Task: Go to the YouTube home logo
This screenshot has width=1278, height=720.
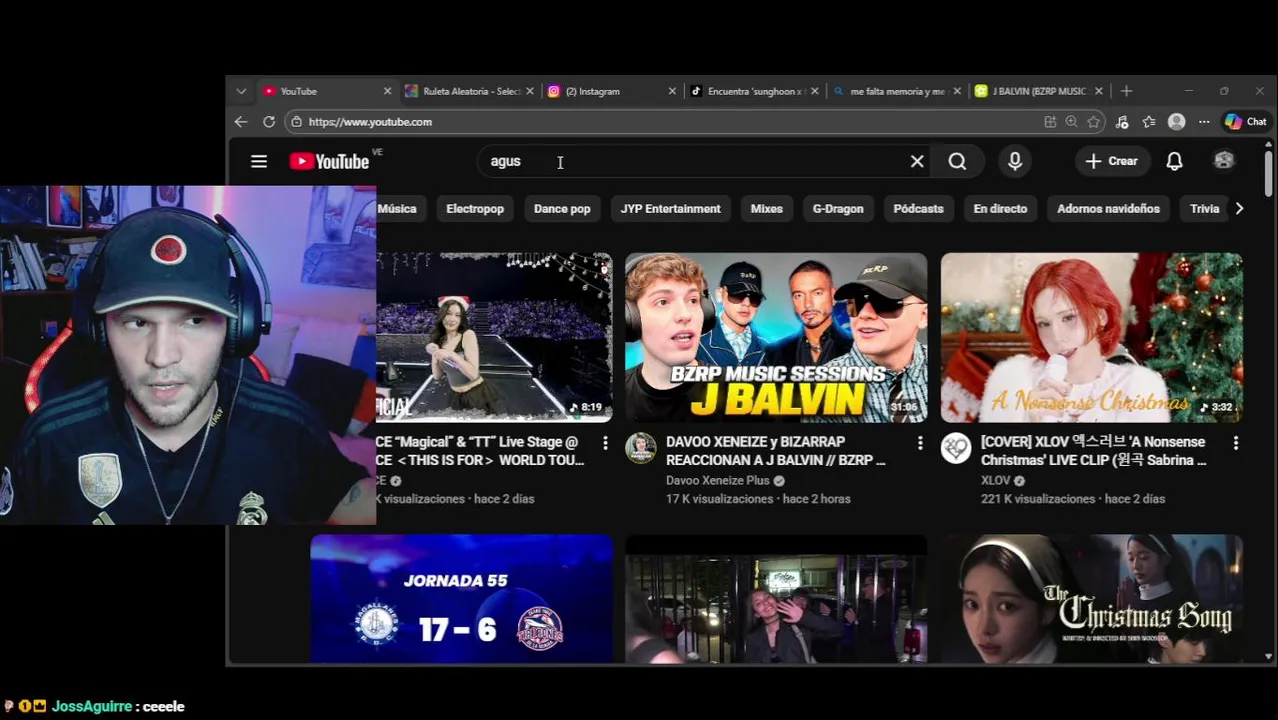Action: (329, 161)
